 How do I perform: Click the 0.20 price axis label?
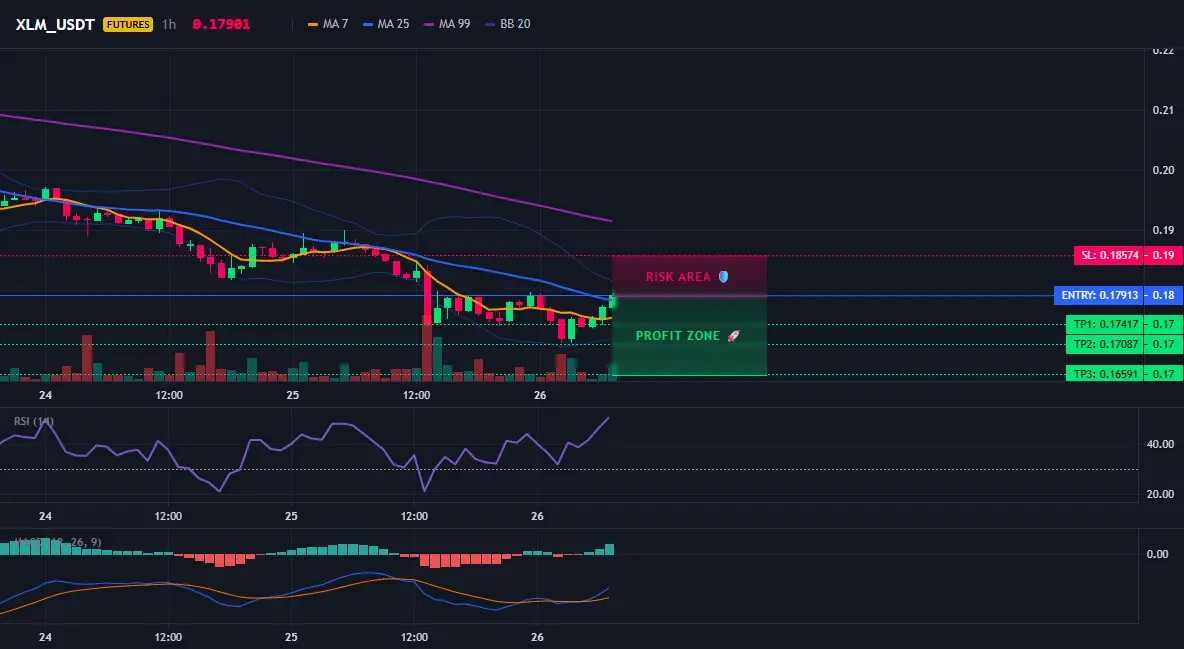tap(1164, 170)
